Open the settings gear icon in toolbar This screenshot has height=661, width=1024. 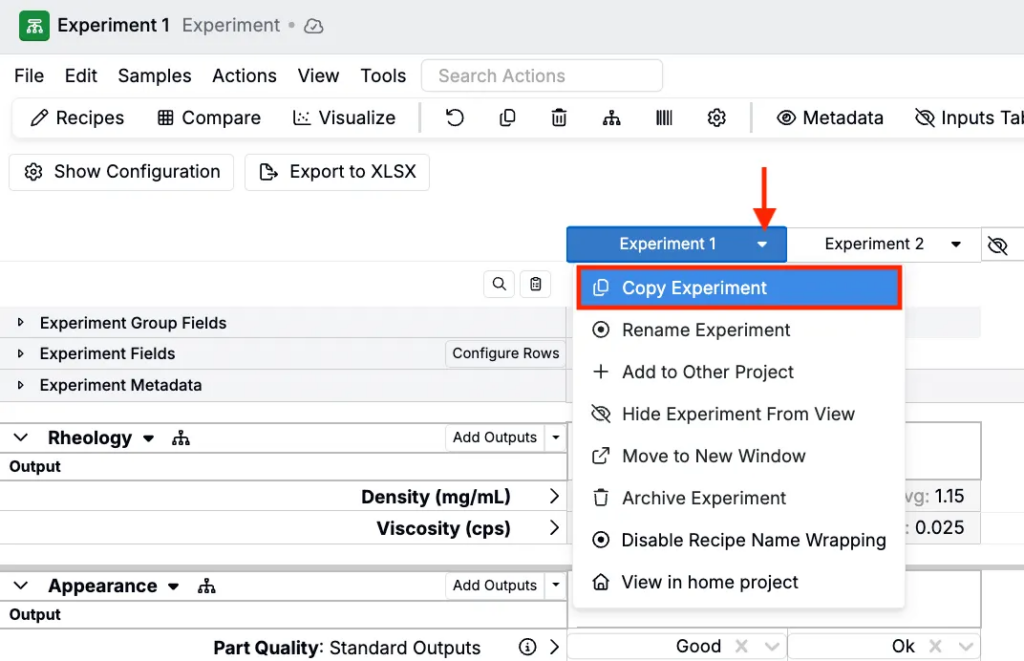716,118
